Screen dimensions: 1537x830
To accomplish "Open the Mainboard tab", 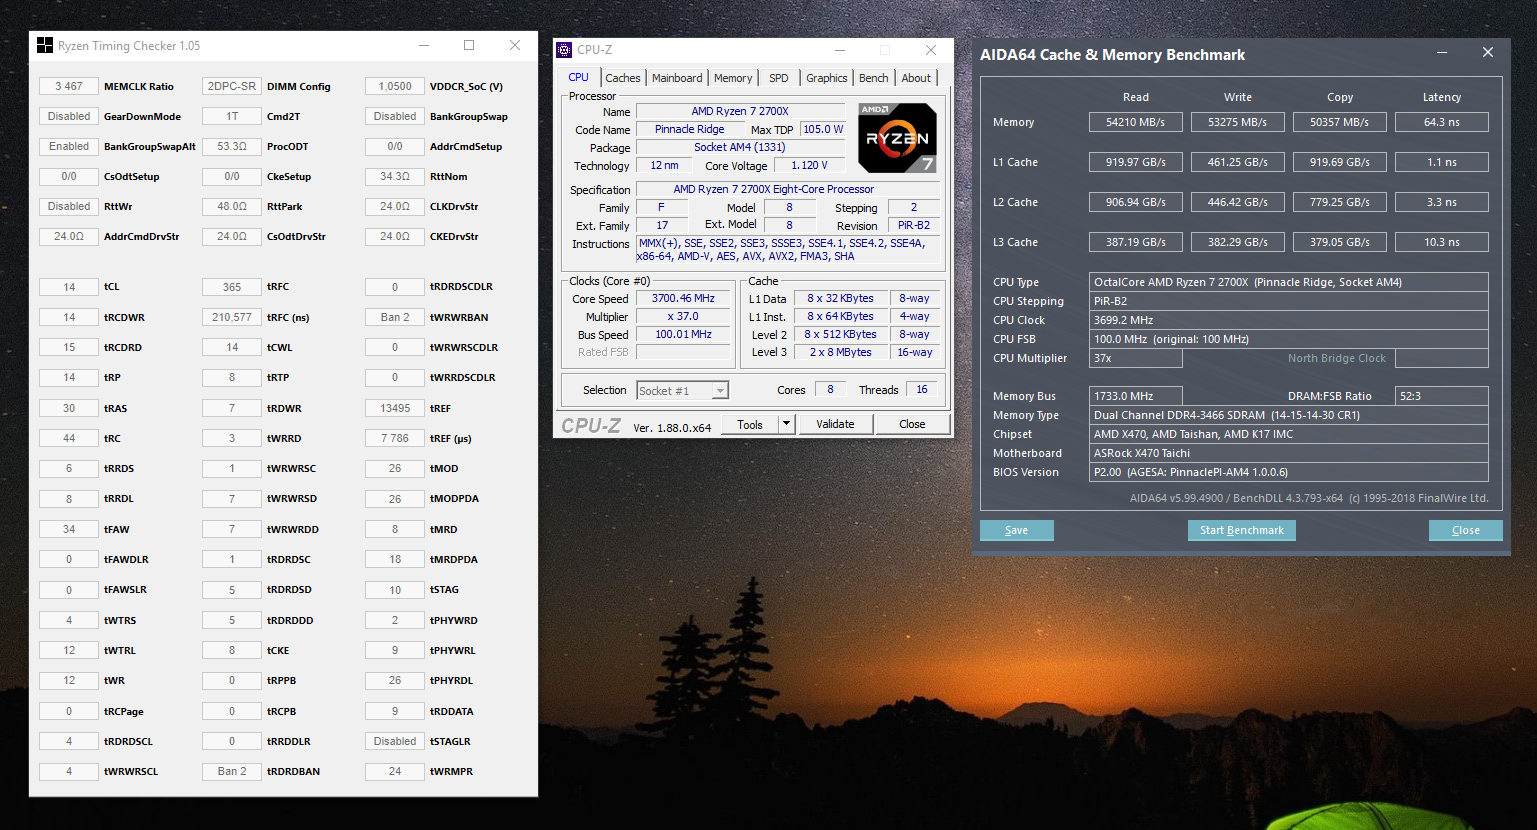I will click(x=677, y=78).
